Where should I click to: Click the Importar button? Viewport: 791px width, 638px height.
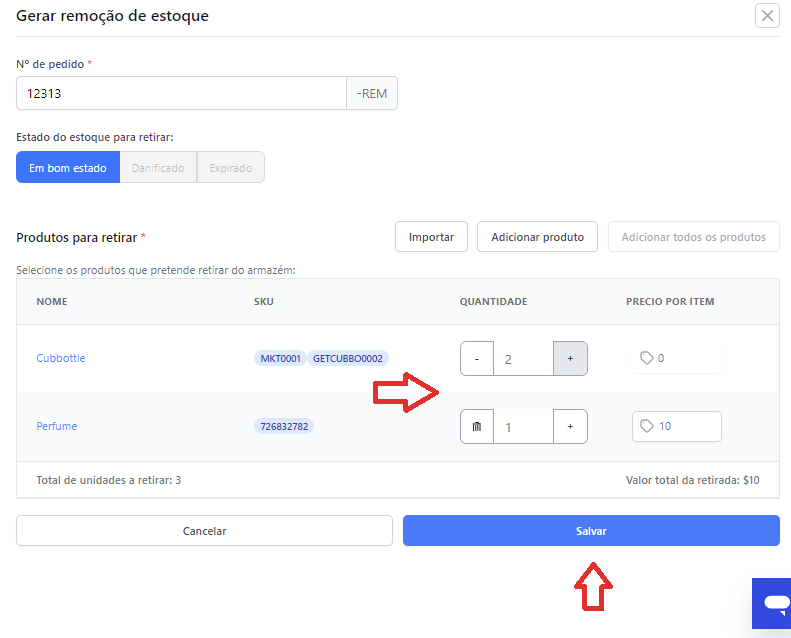tap(431, 237)
